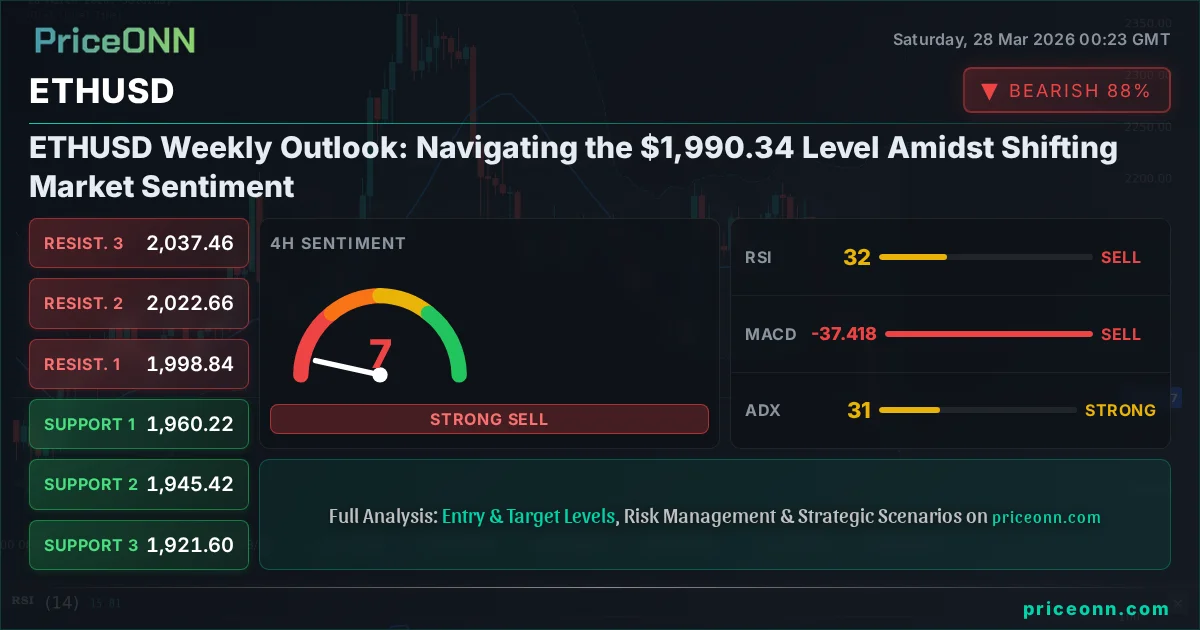1200x630 pixels.
Task: Select the ETHUSD ticker heading
Action: pos(101,91)
